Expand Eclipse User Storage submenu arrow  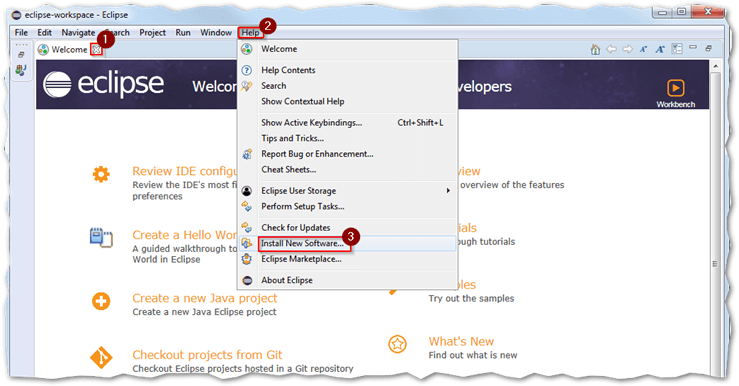[448, 191]
